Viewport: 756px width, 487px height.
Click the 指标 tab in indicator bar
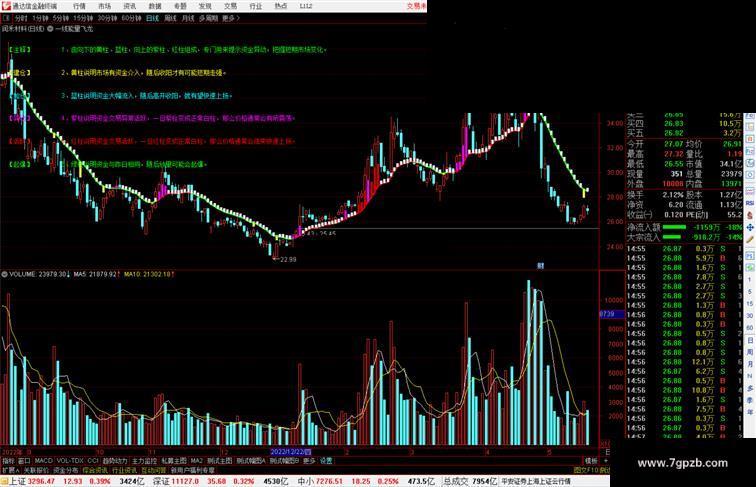coord(8,461)
